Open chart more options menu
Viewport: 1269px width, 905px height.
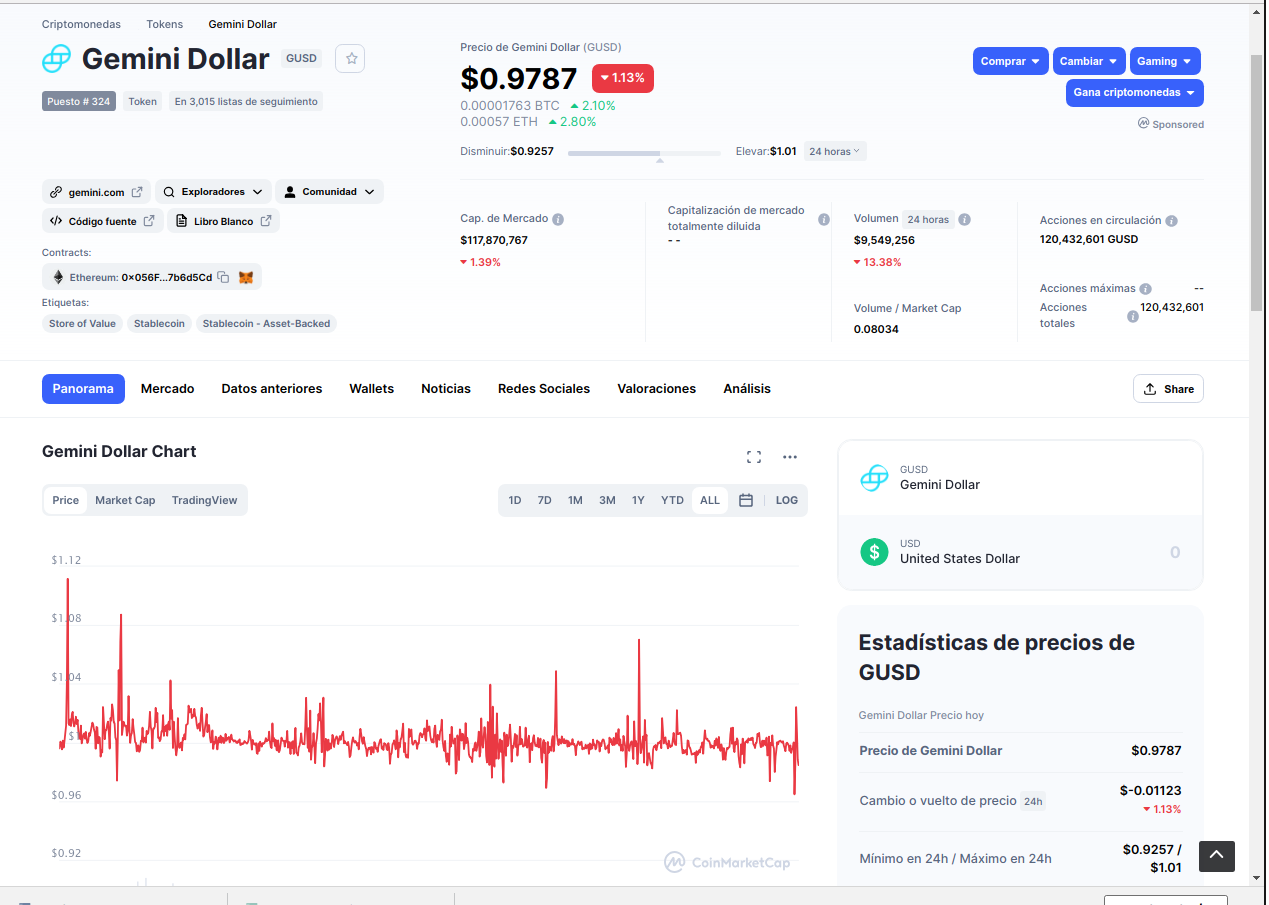coord(790,457)
